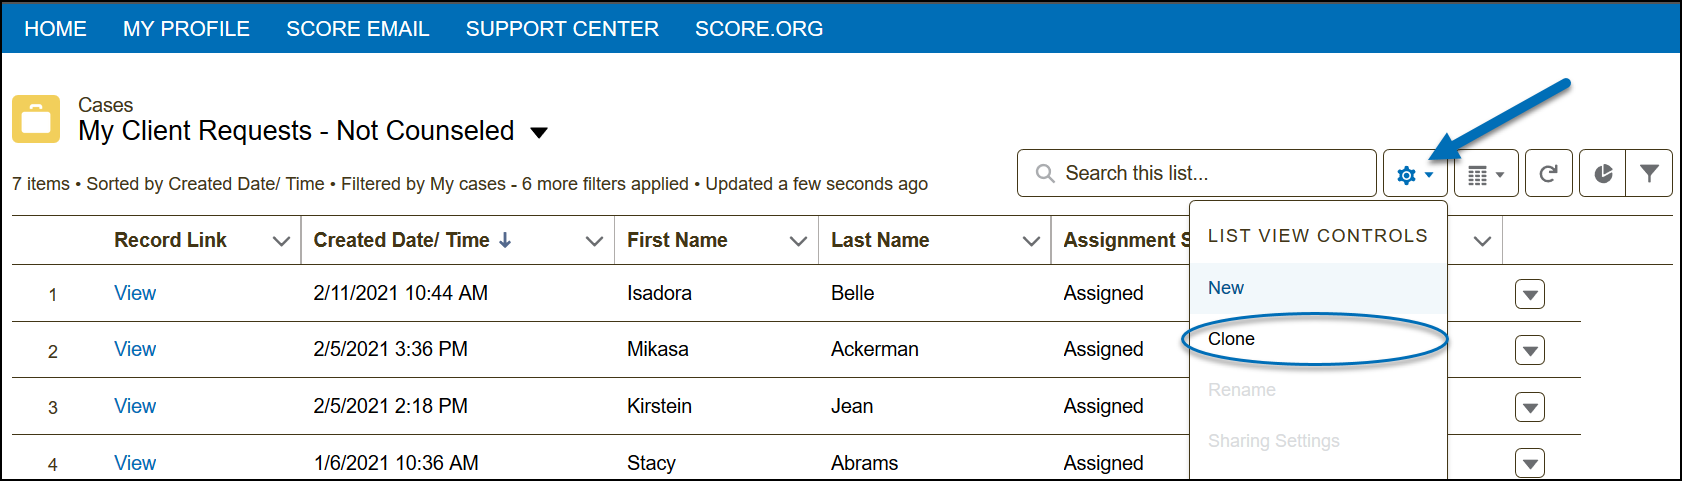Open the SUPPORT CENTER tab

click(x=562, y=29)
